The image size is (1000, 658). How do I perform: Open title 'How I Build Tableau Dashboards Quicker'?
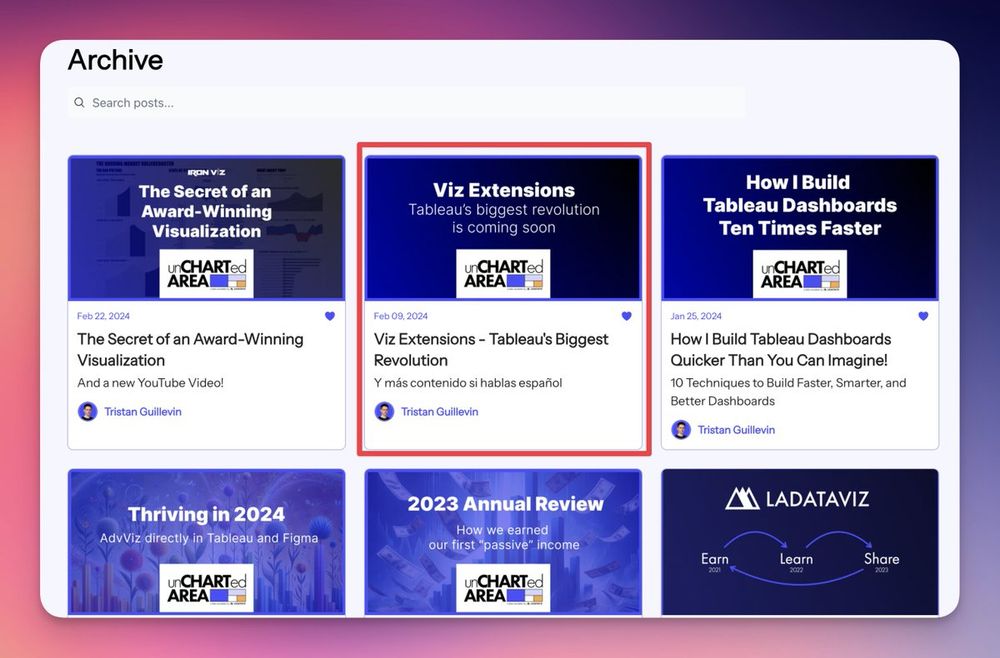(781, 349)
